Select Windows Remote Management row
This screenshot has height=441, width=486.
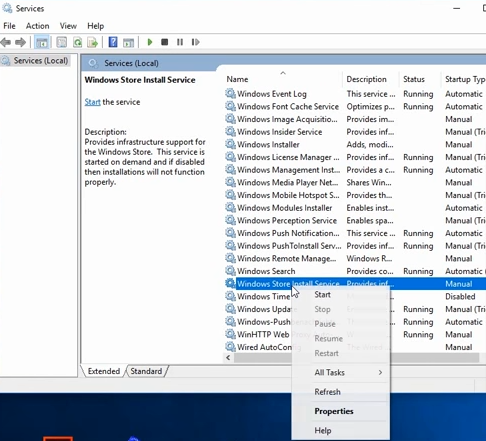coord(355,258)
